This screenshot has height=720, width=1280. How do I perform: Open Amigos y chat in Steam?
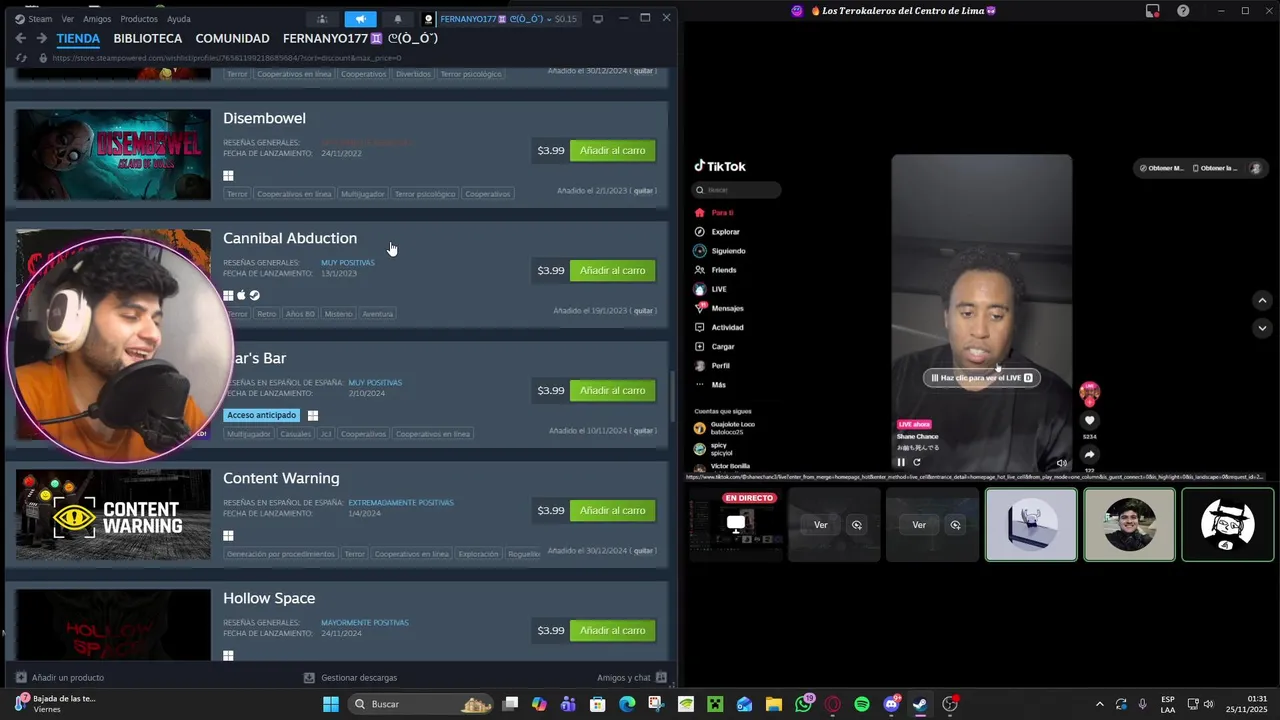click(632, 677)
